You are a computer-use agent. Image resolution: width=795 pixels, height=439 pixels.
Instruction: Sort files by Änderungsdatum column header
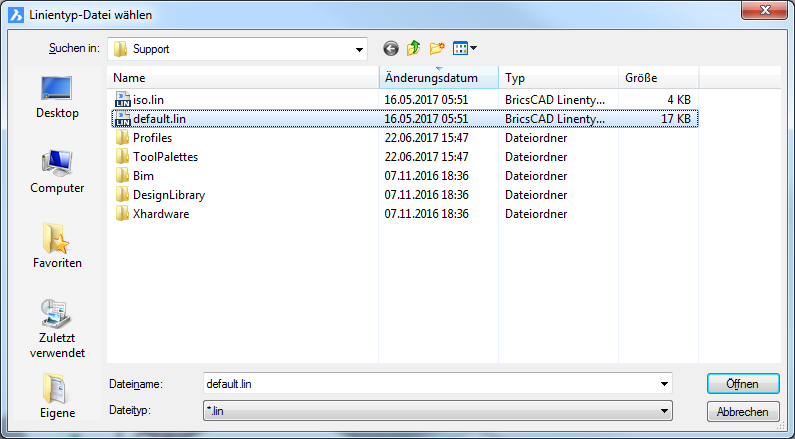pyautogui.click(x=431, y=78)
